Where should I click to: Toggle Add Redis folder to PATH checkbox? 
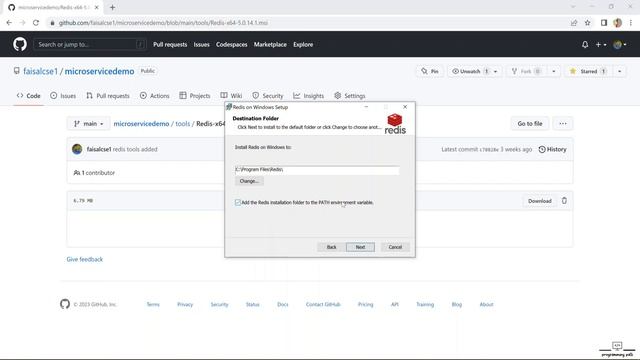click(238, 202)
